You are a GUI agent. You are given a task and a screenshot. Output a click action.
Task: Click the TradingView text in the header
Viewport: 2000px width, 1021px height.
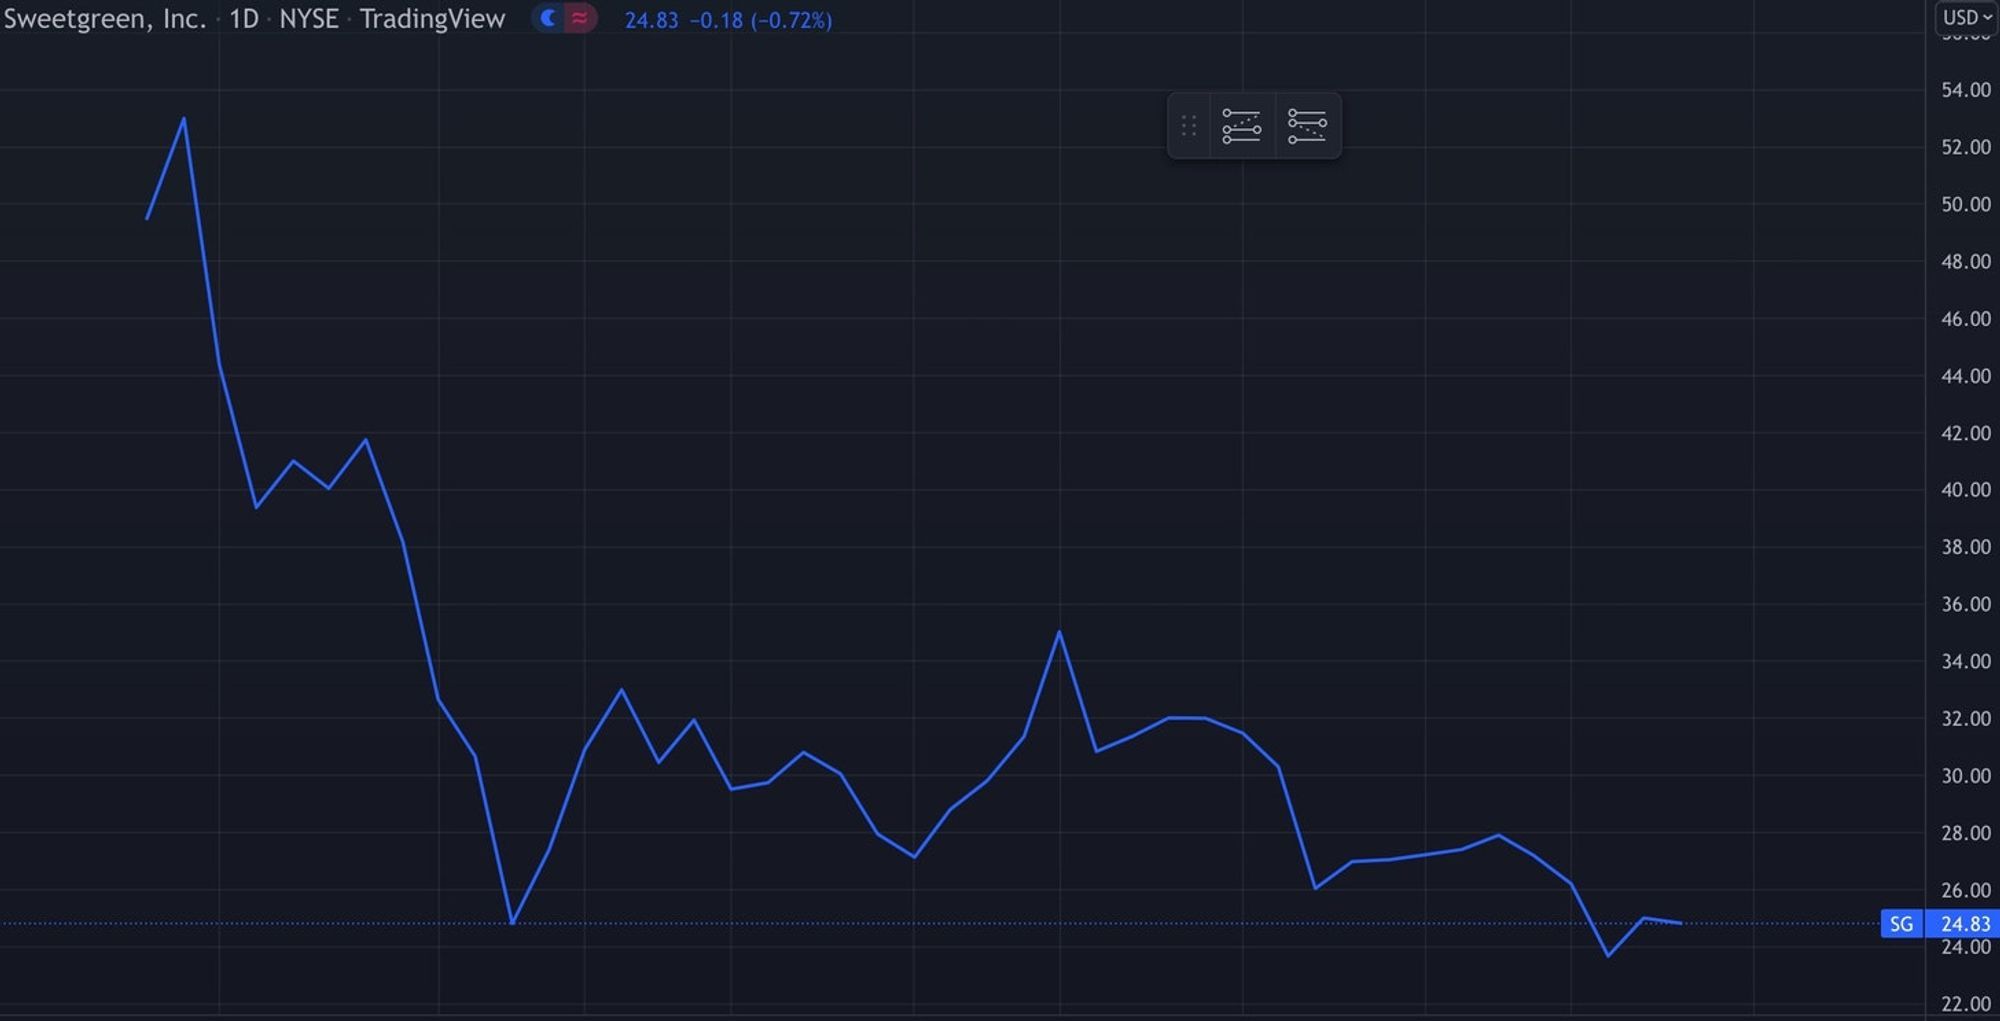coord(432,19)
